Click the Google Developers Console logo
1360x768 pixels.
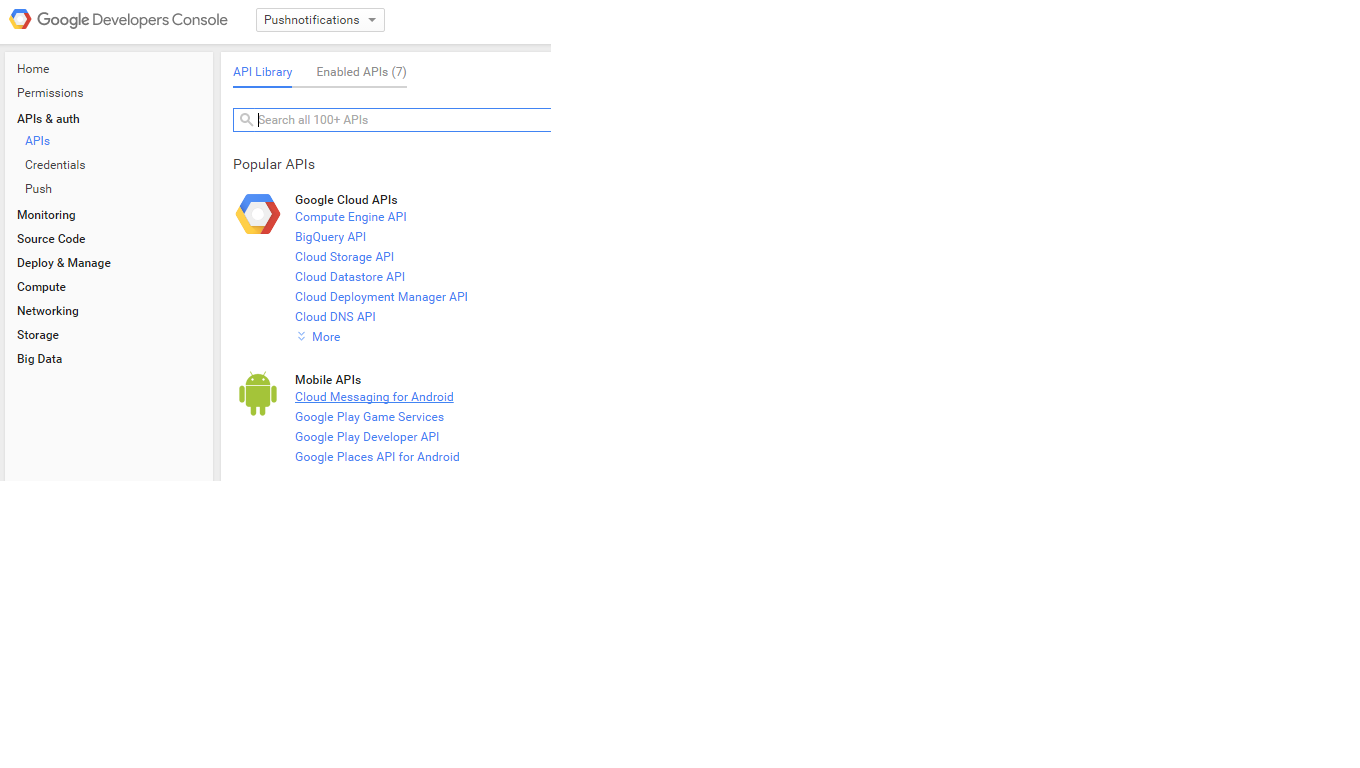[119, 20]
